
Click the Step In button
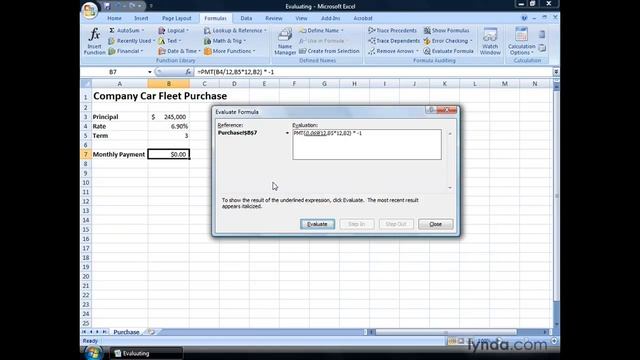[x=356, y=224]
